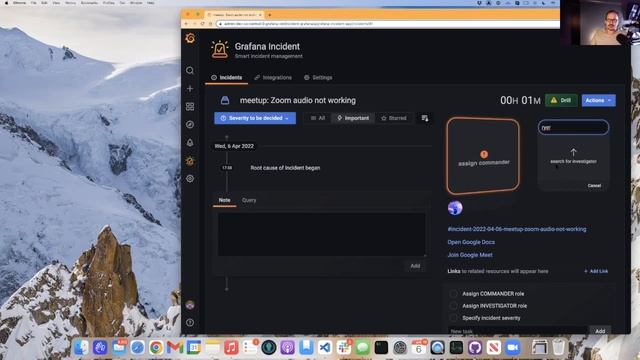Screen dimensions: 640x360
Task: Click the participant avatar under assign commander
Action: tap(455, 208)
